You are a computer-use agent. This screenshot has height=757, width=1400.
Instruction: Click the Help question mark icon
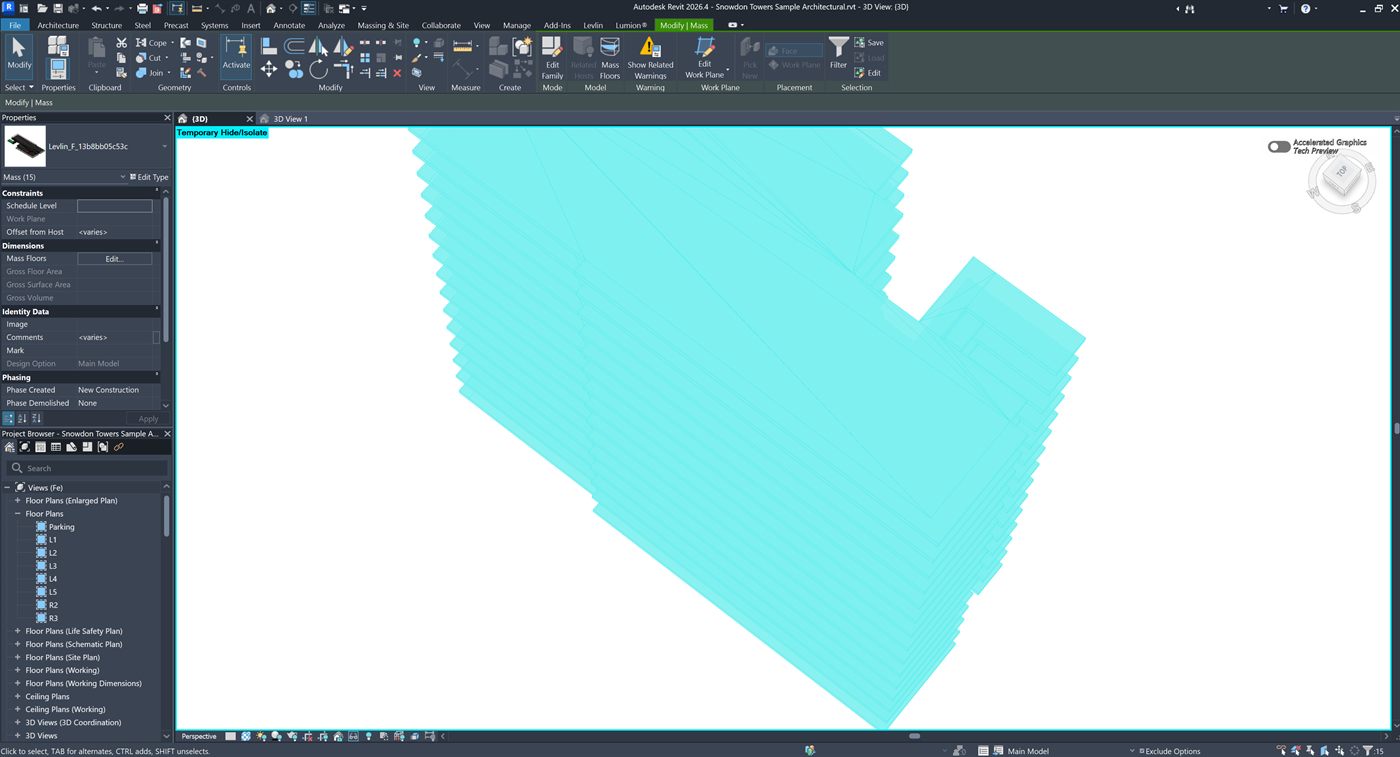[x=1306, y=9]
